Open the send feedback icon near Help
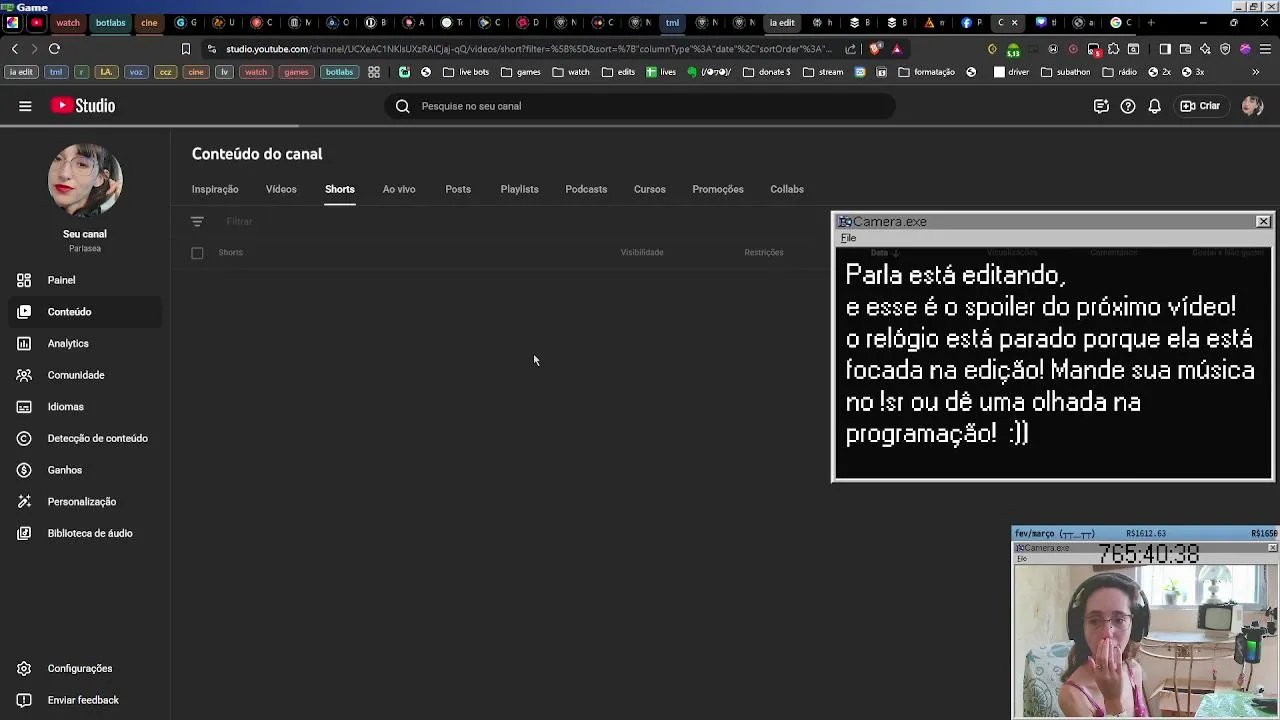 [x=1101, y=106]
